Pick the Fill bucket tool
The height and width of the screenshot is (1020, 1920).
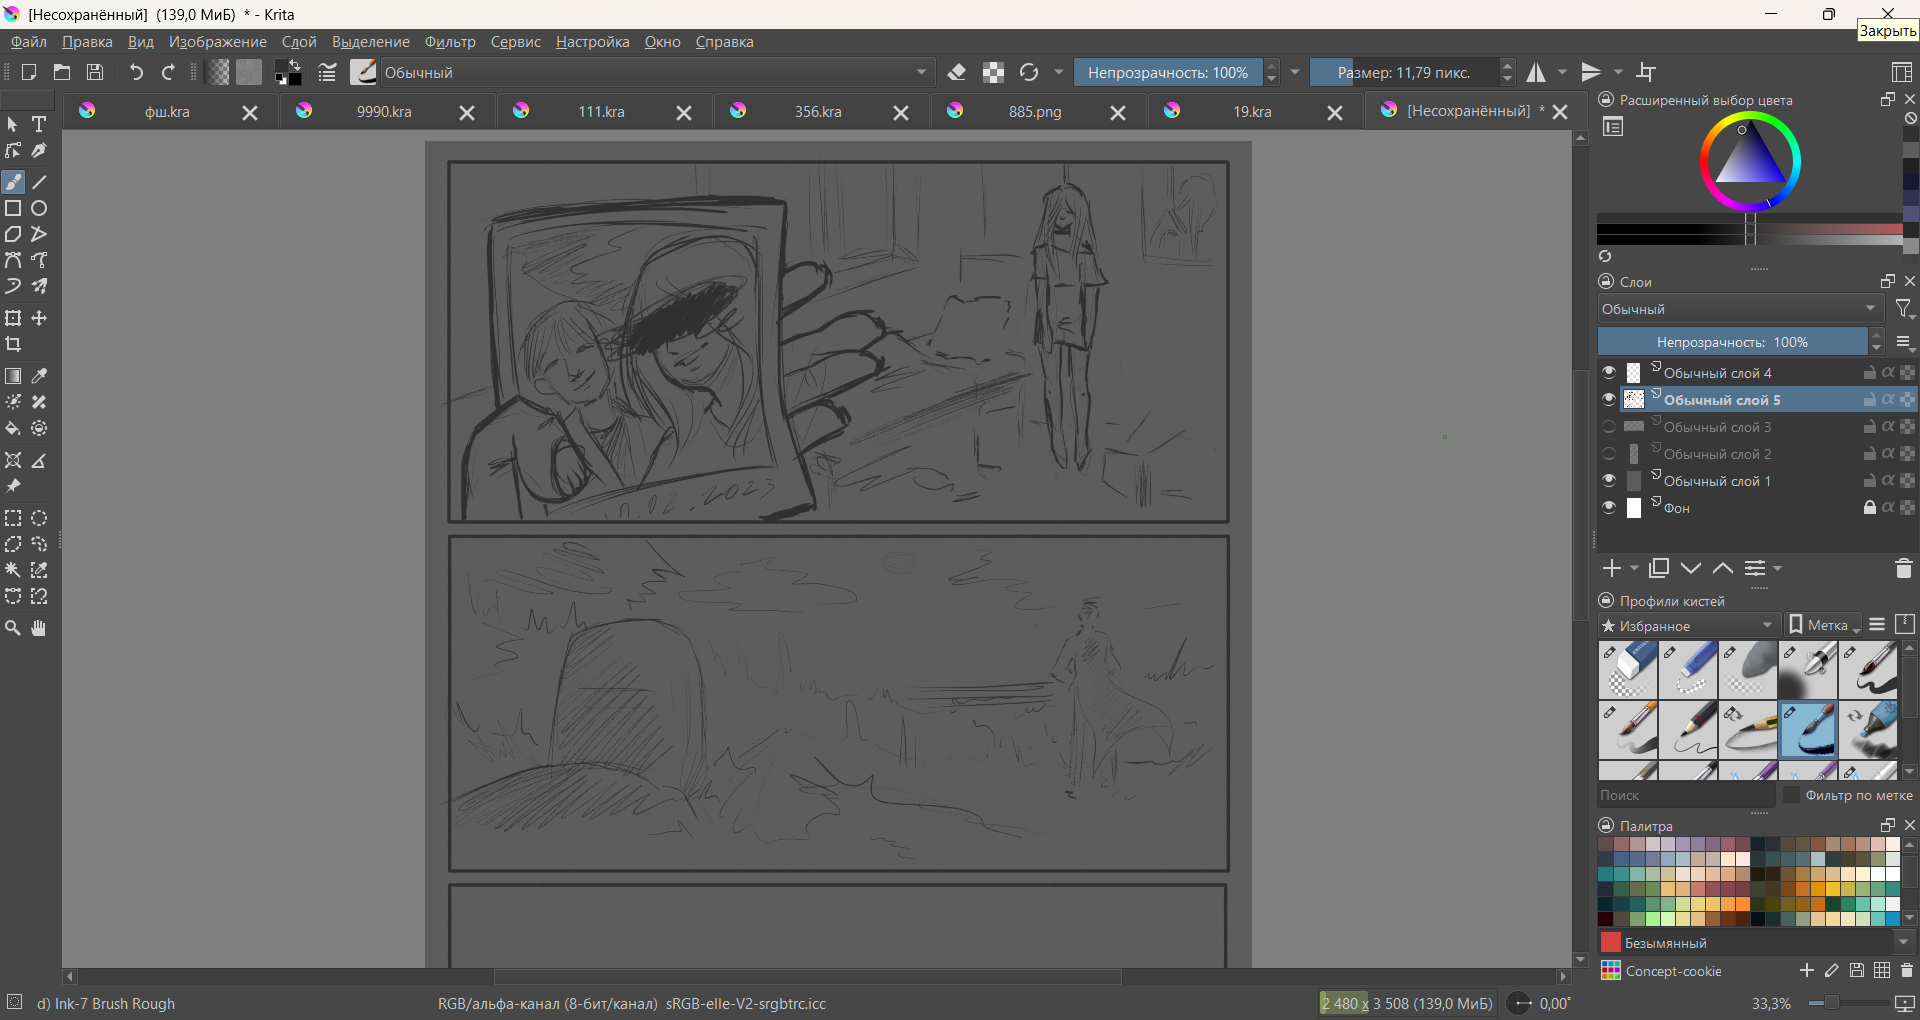click(x=13, y=429)
